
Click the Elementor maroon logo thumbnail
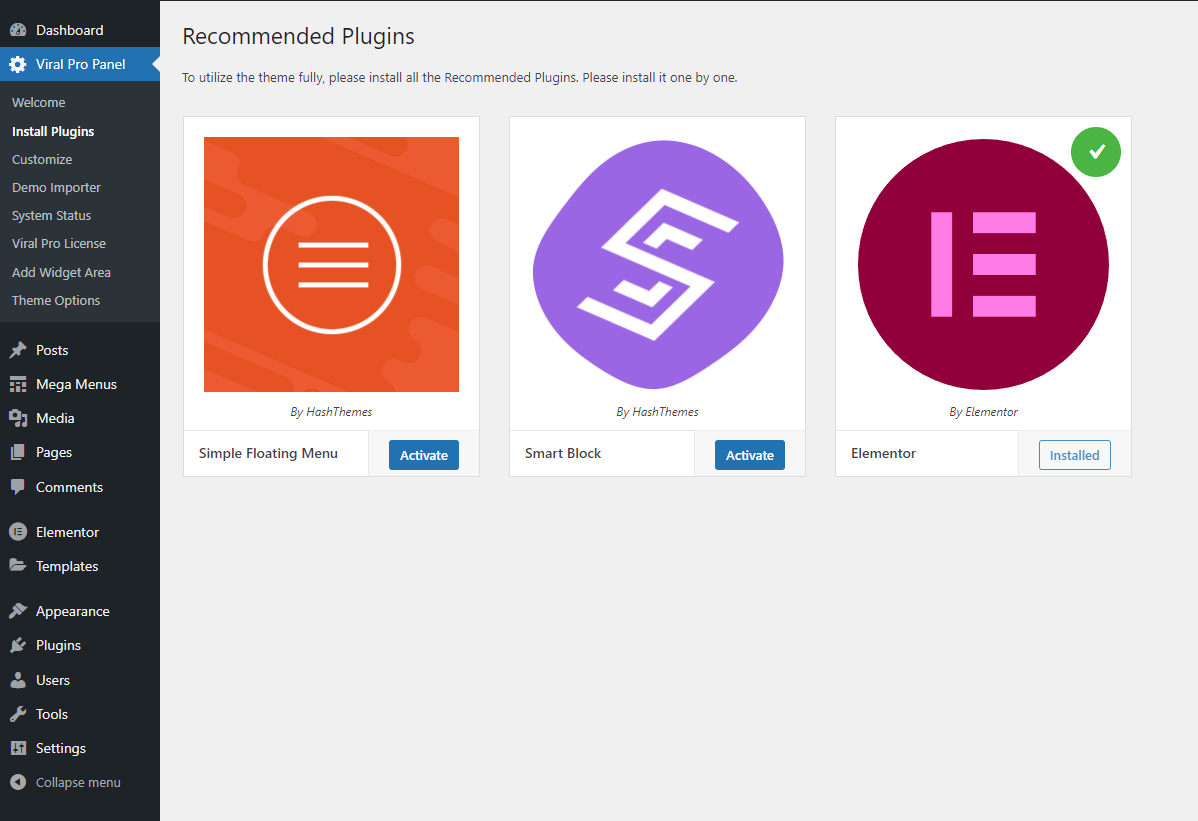point(983,264)
